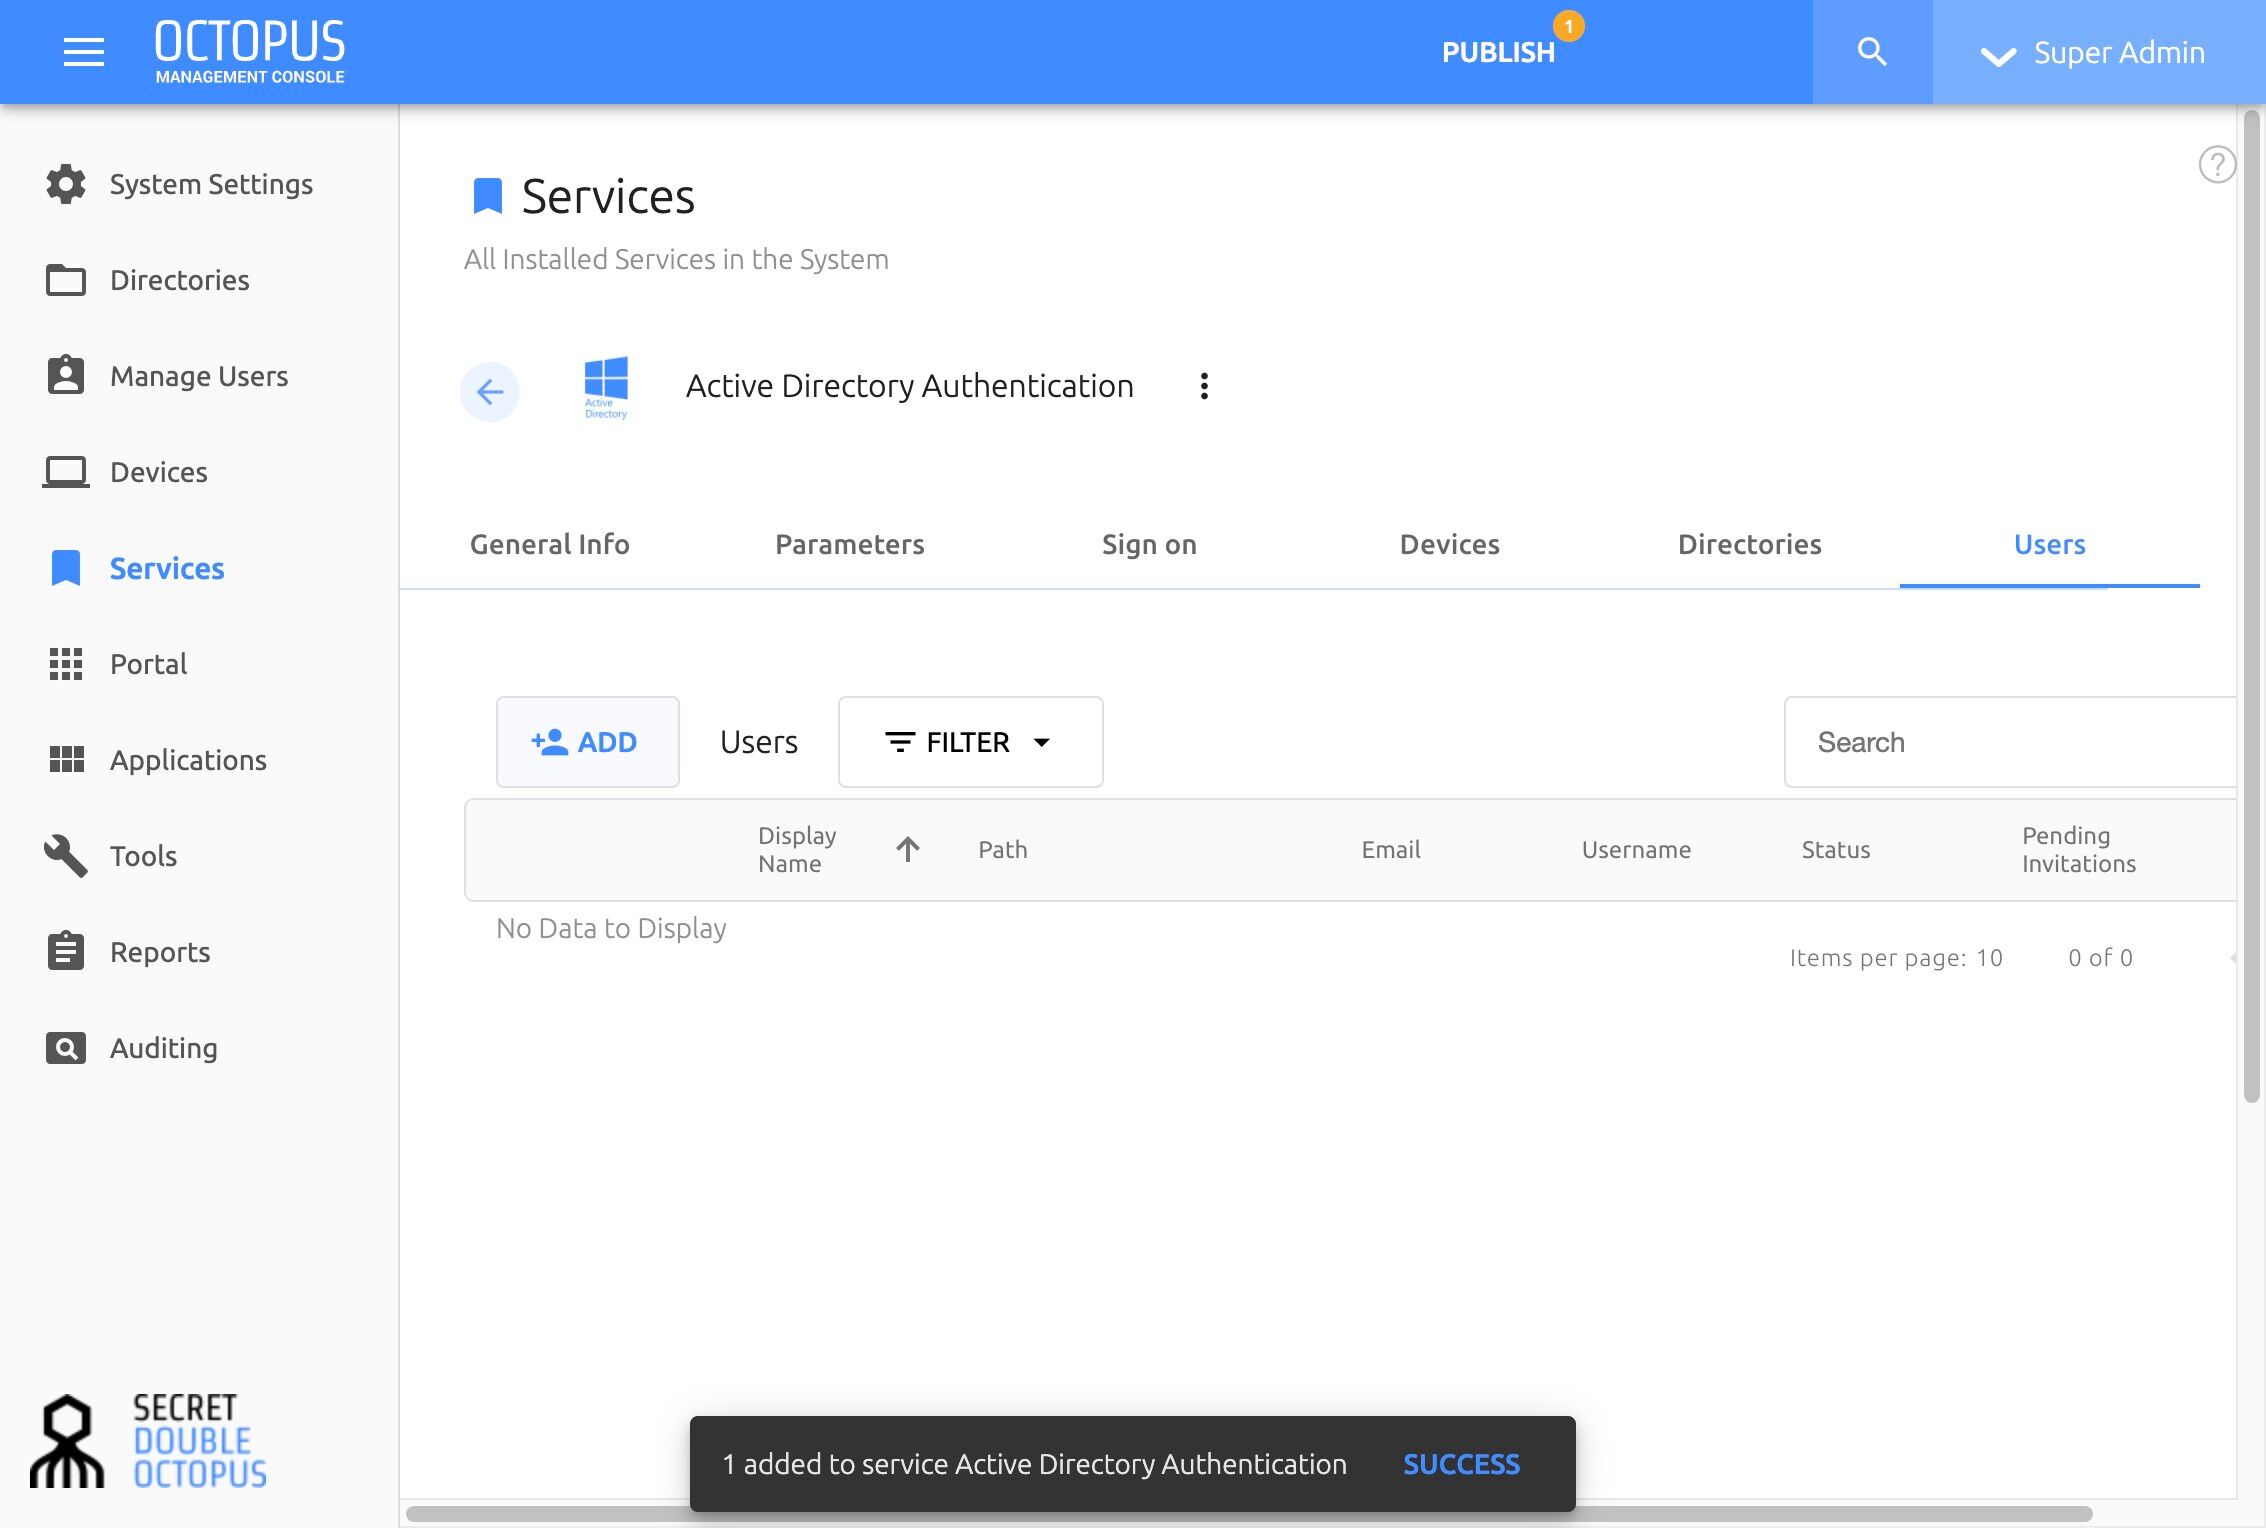Open Tools section
Image resolution: width=2266 pixels, height=1528 pixels.
(x=143, y=856)
